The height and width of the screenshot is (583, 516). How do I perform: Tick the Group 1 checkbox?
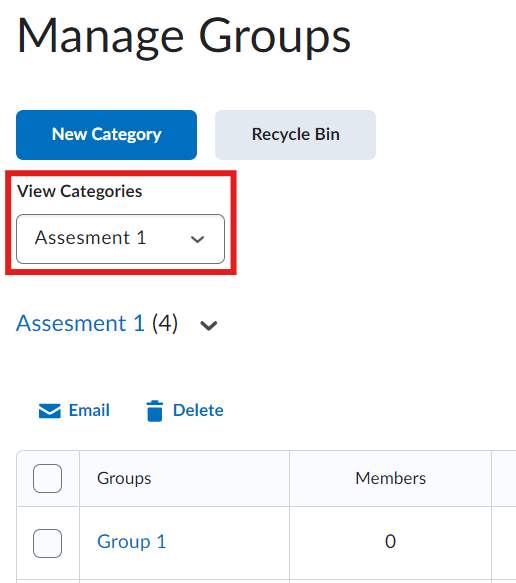click(48, 543)
